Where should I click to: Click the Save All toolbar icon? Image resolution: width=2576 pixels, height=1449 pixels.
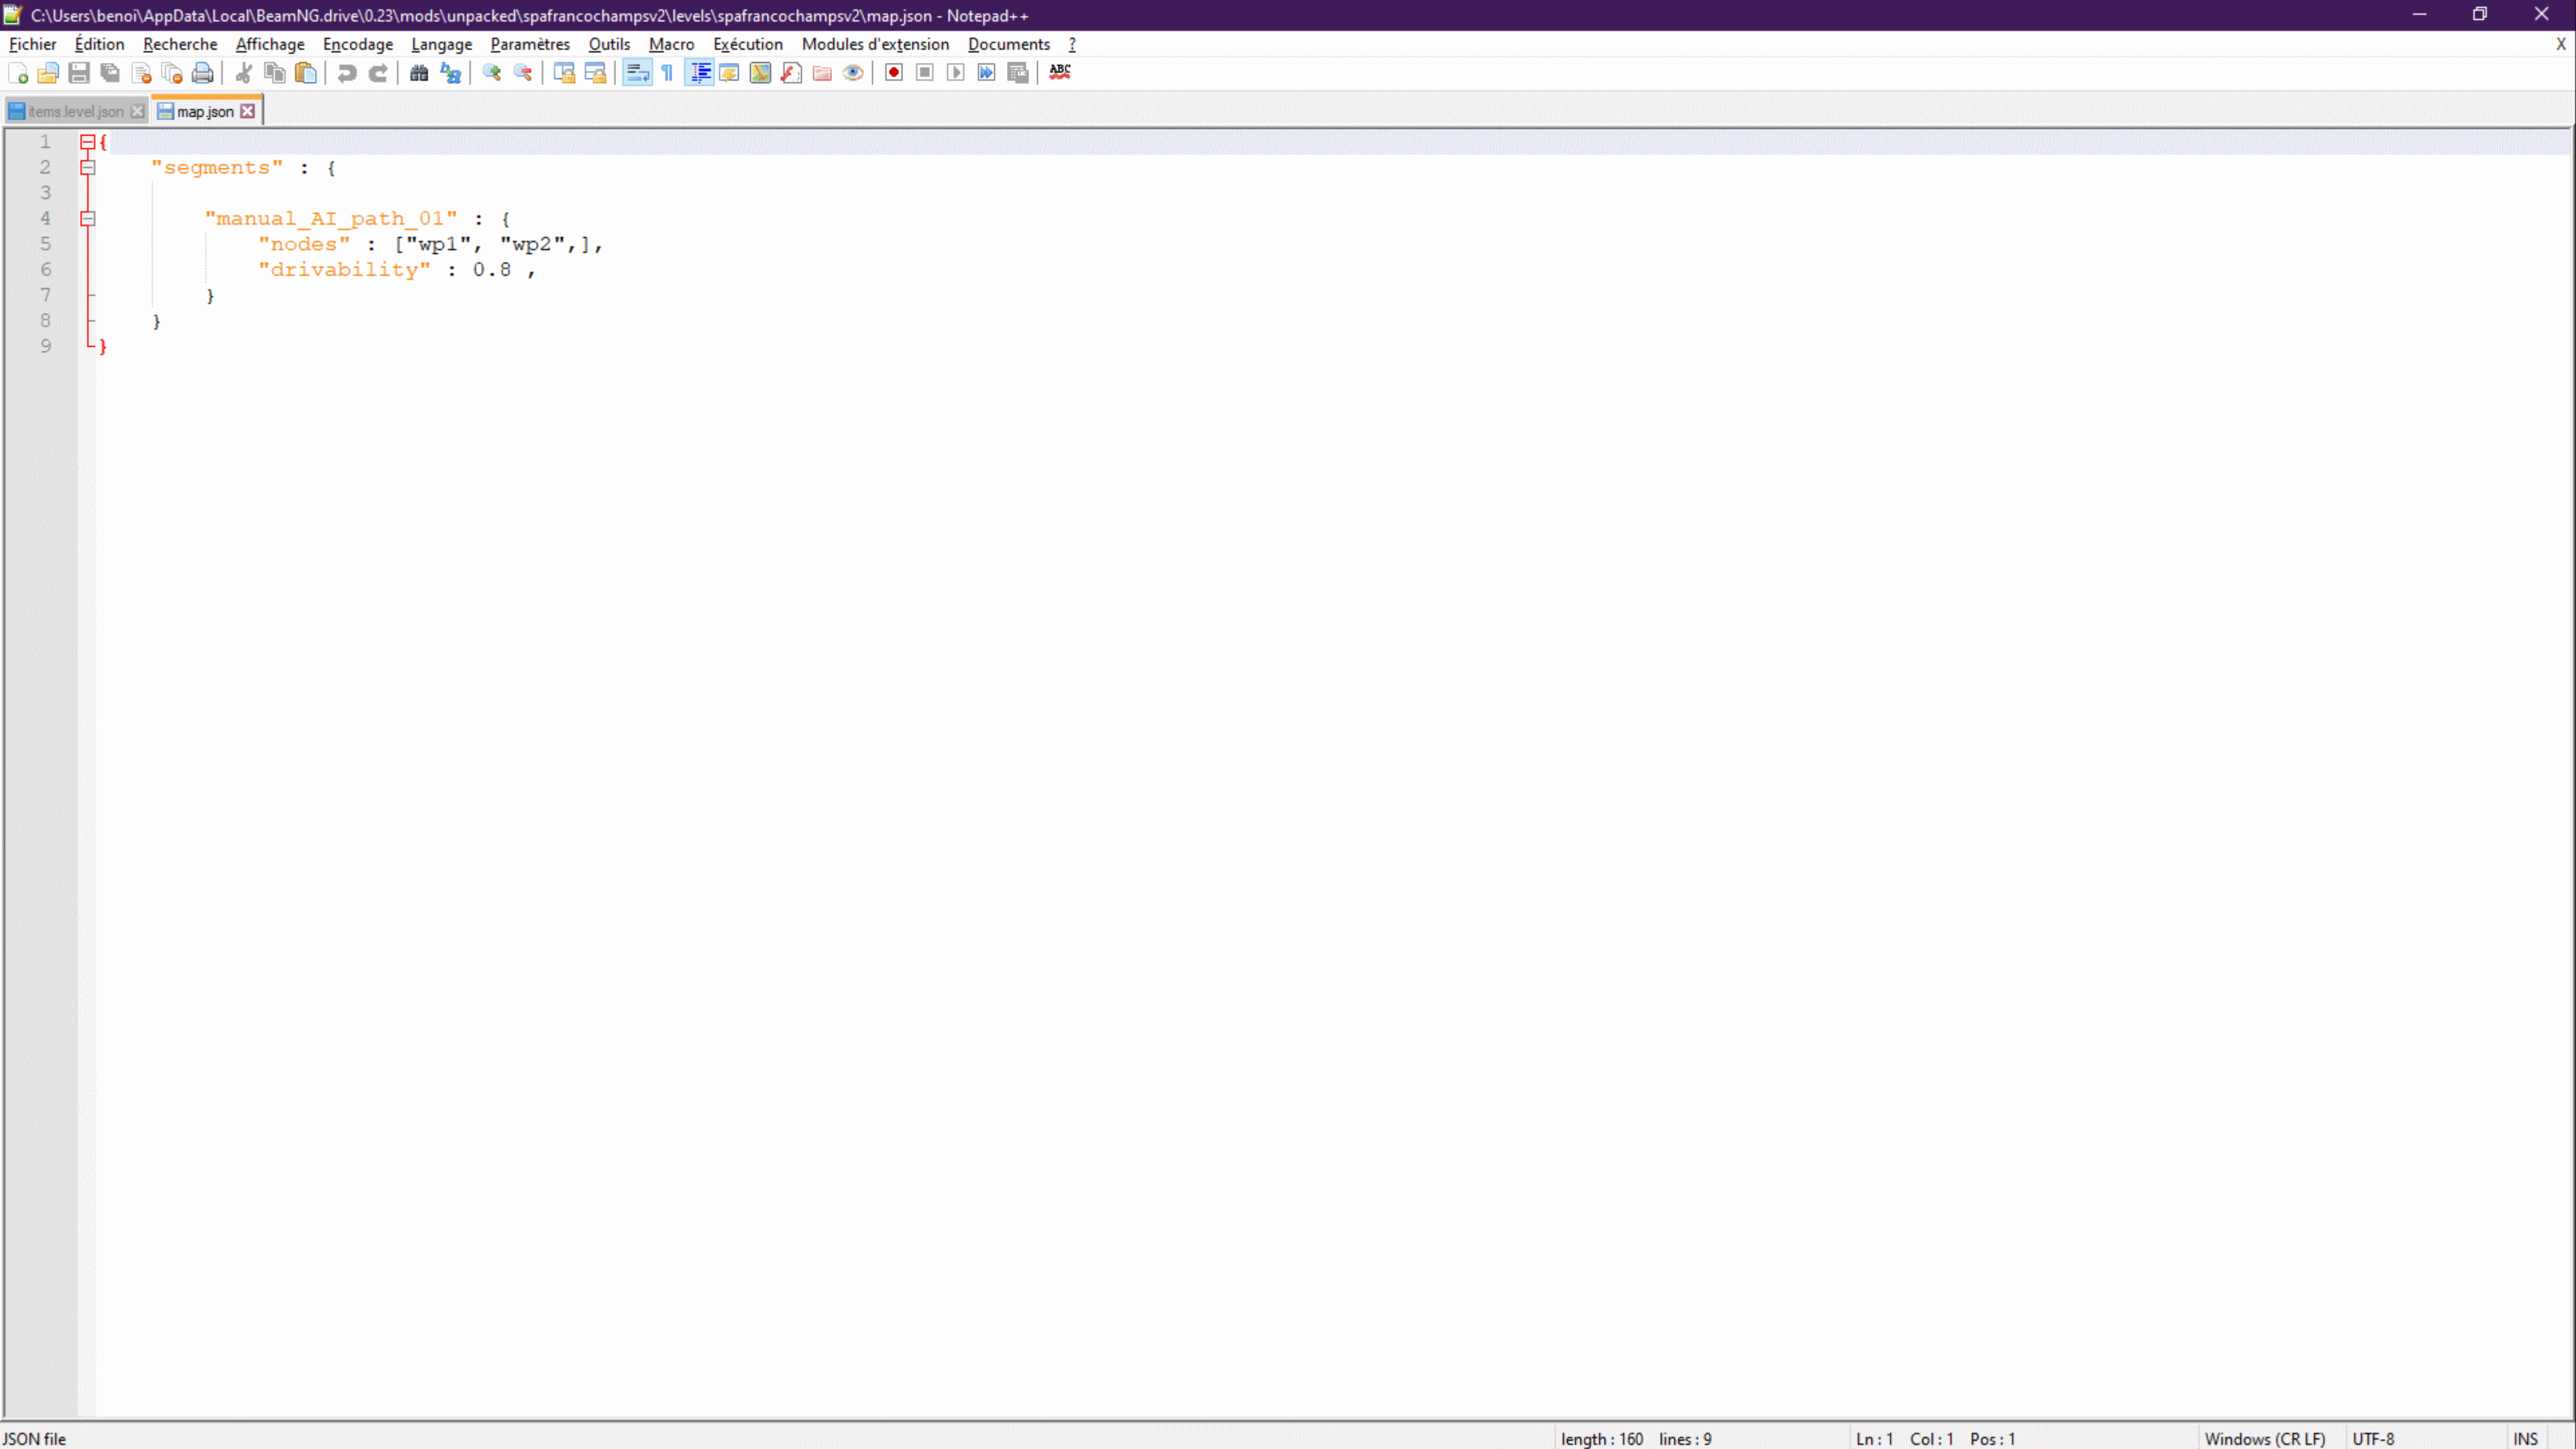pyautogui.click(x=110, y=73)
